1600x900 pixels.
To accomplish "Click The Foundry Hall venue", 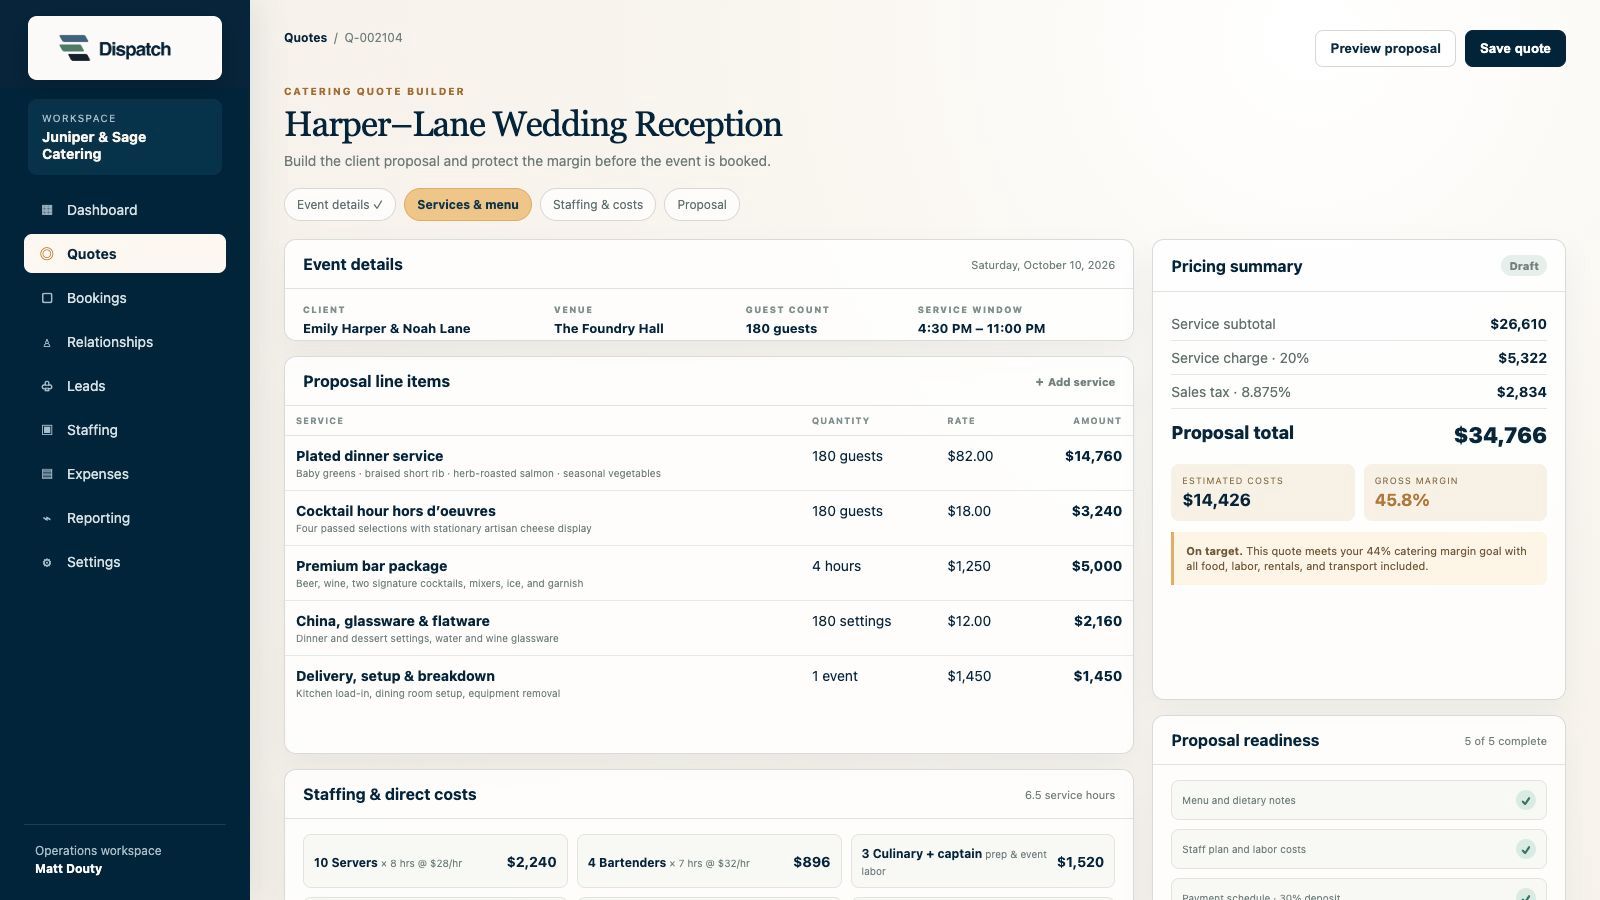I will [609, 328].
